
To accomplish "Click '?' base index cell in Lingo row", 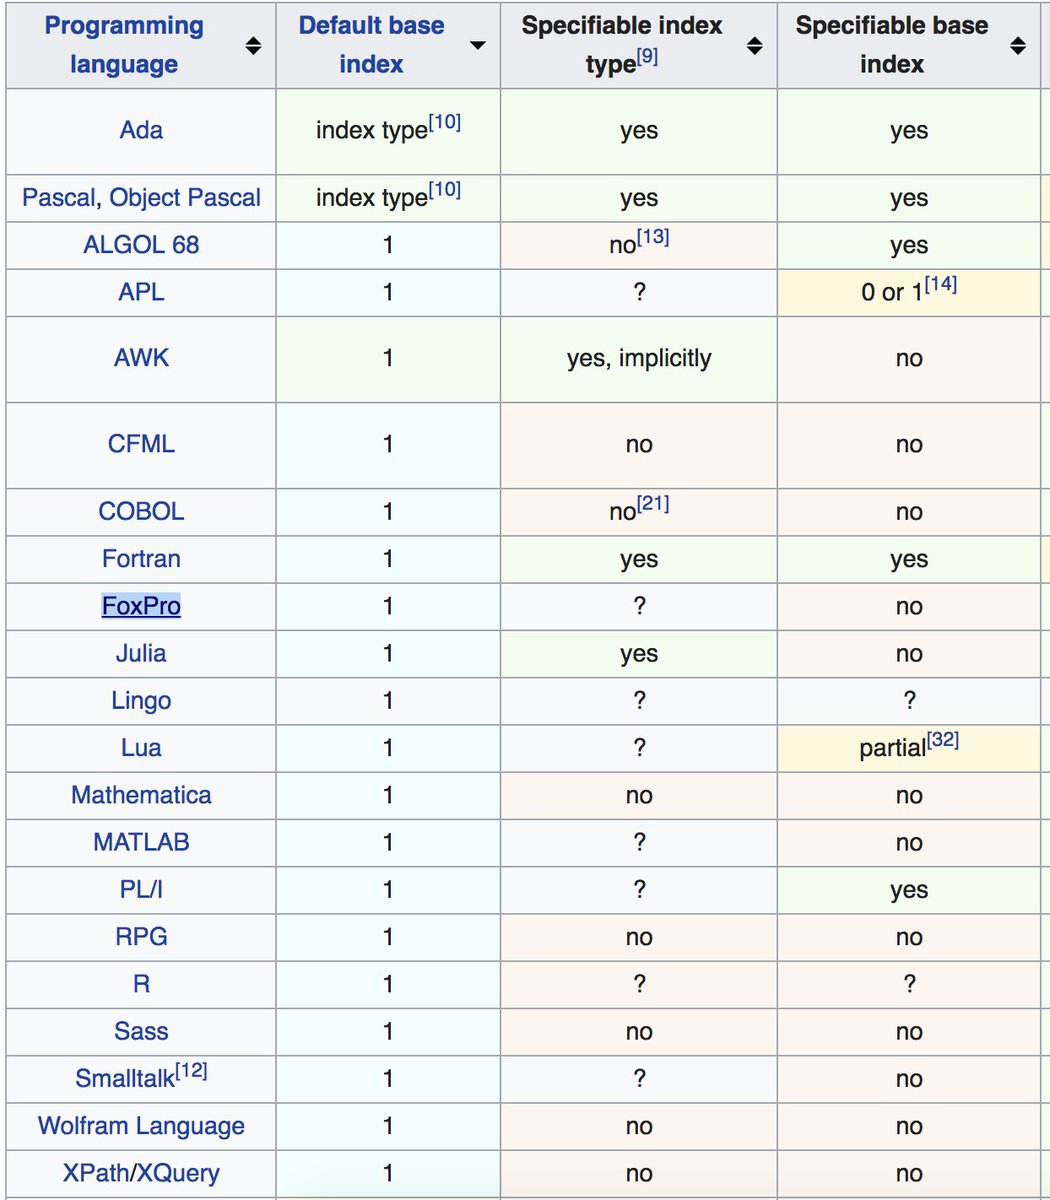I will (x=909, y=701).
